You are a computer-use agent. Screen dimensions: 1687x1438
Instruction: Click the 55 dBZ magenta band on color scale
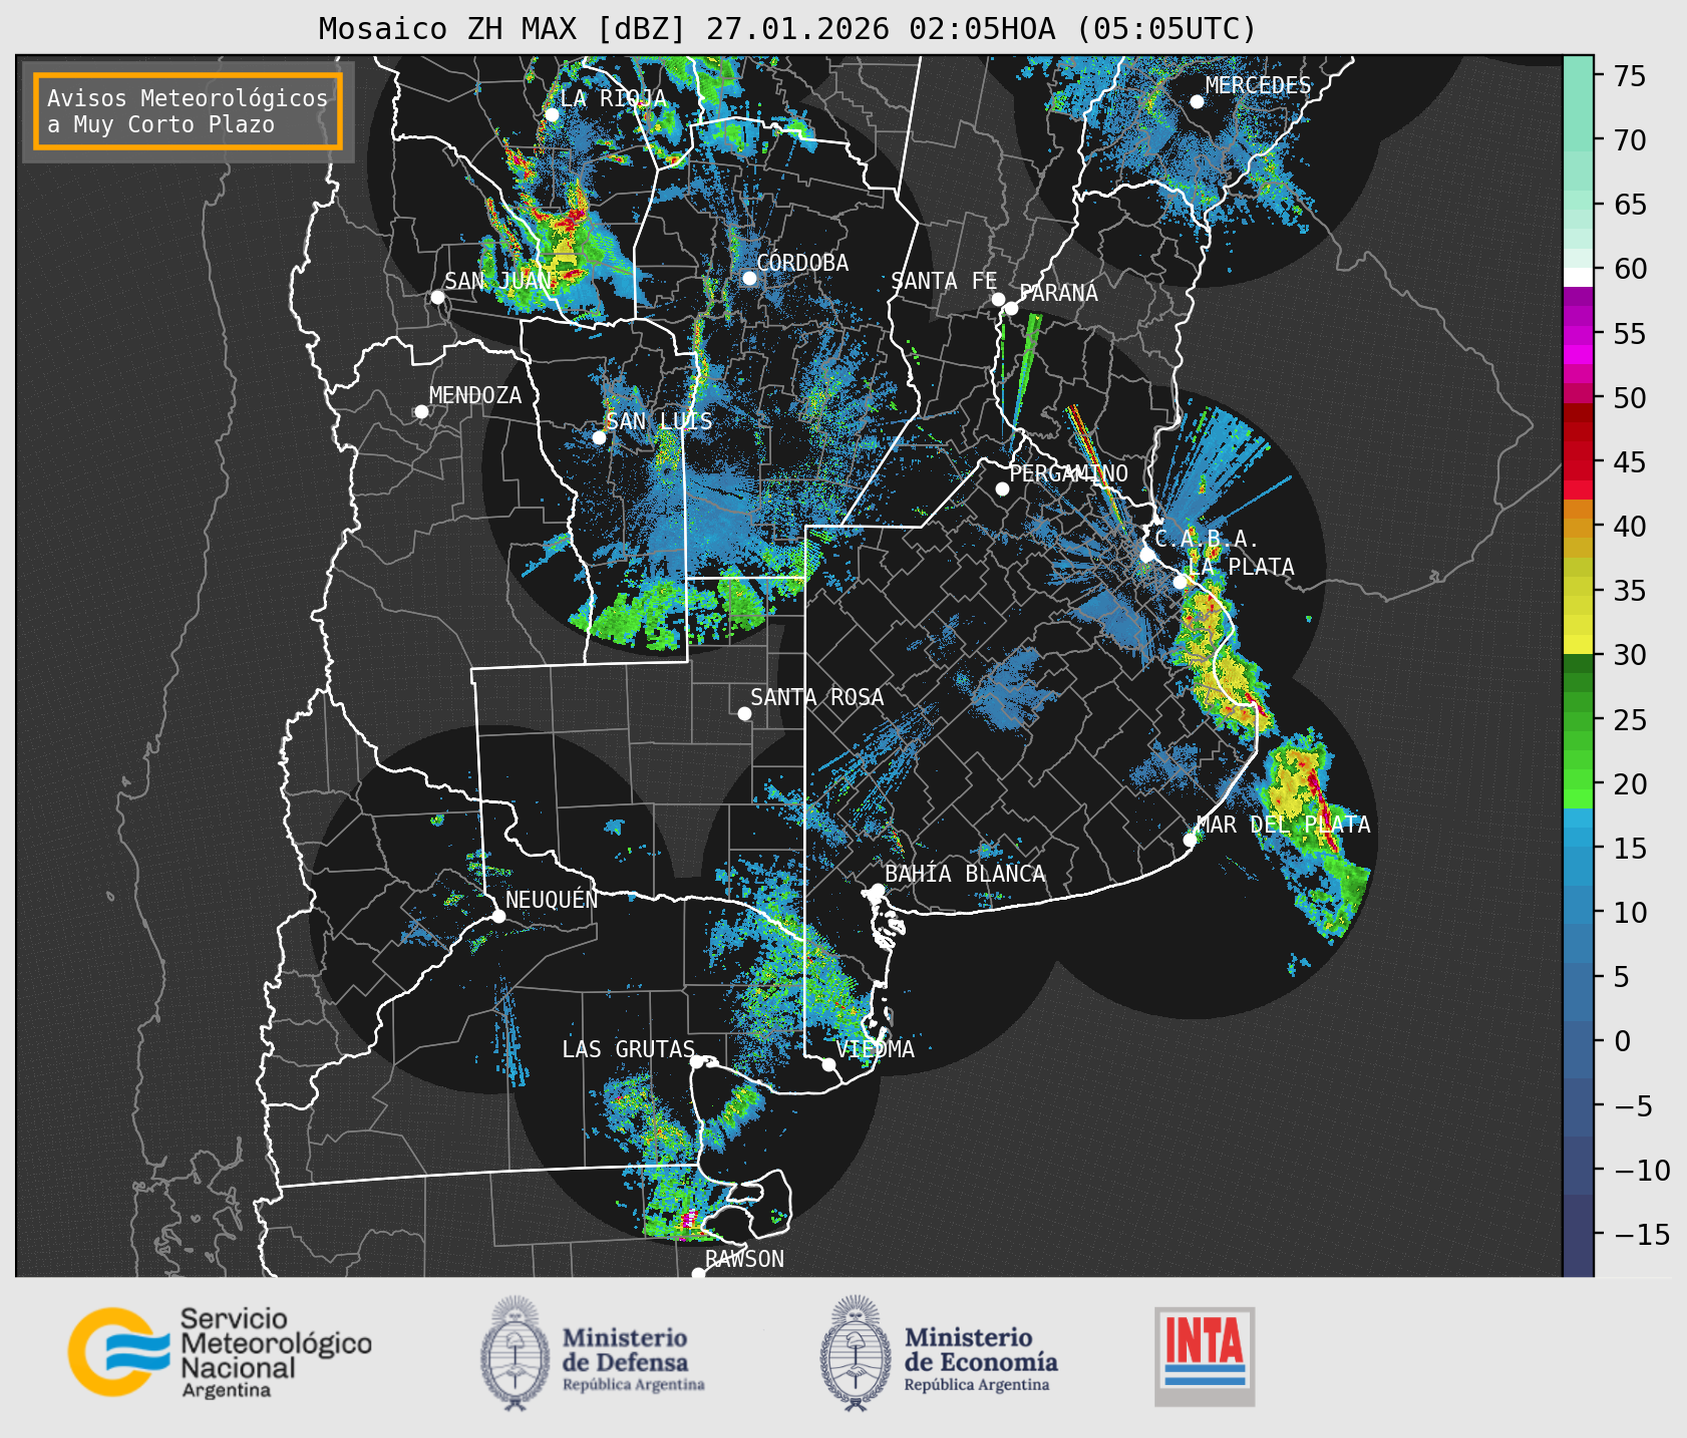1578,333
